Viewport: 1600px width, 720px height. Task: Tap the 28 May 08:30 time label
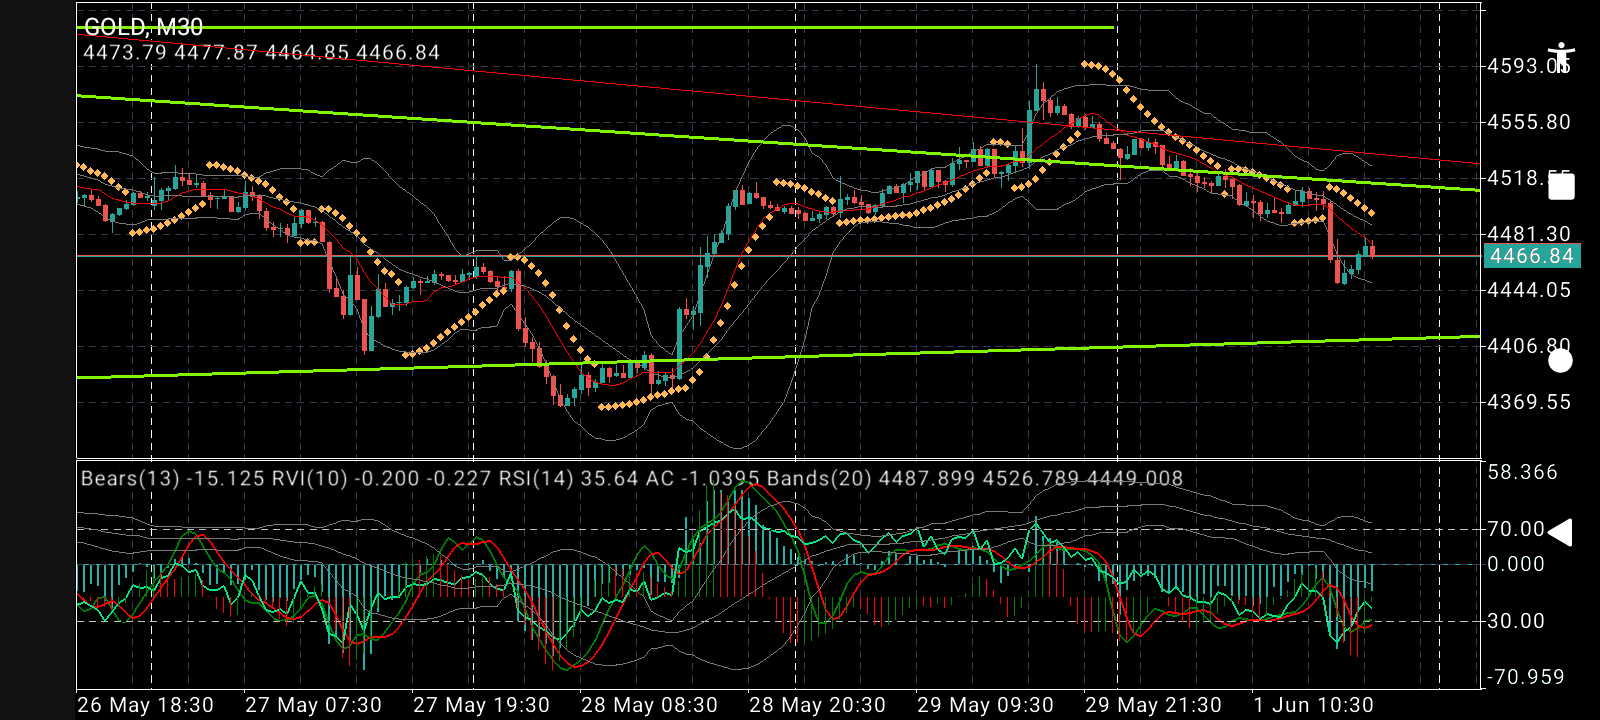[x=650, y=705]
